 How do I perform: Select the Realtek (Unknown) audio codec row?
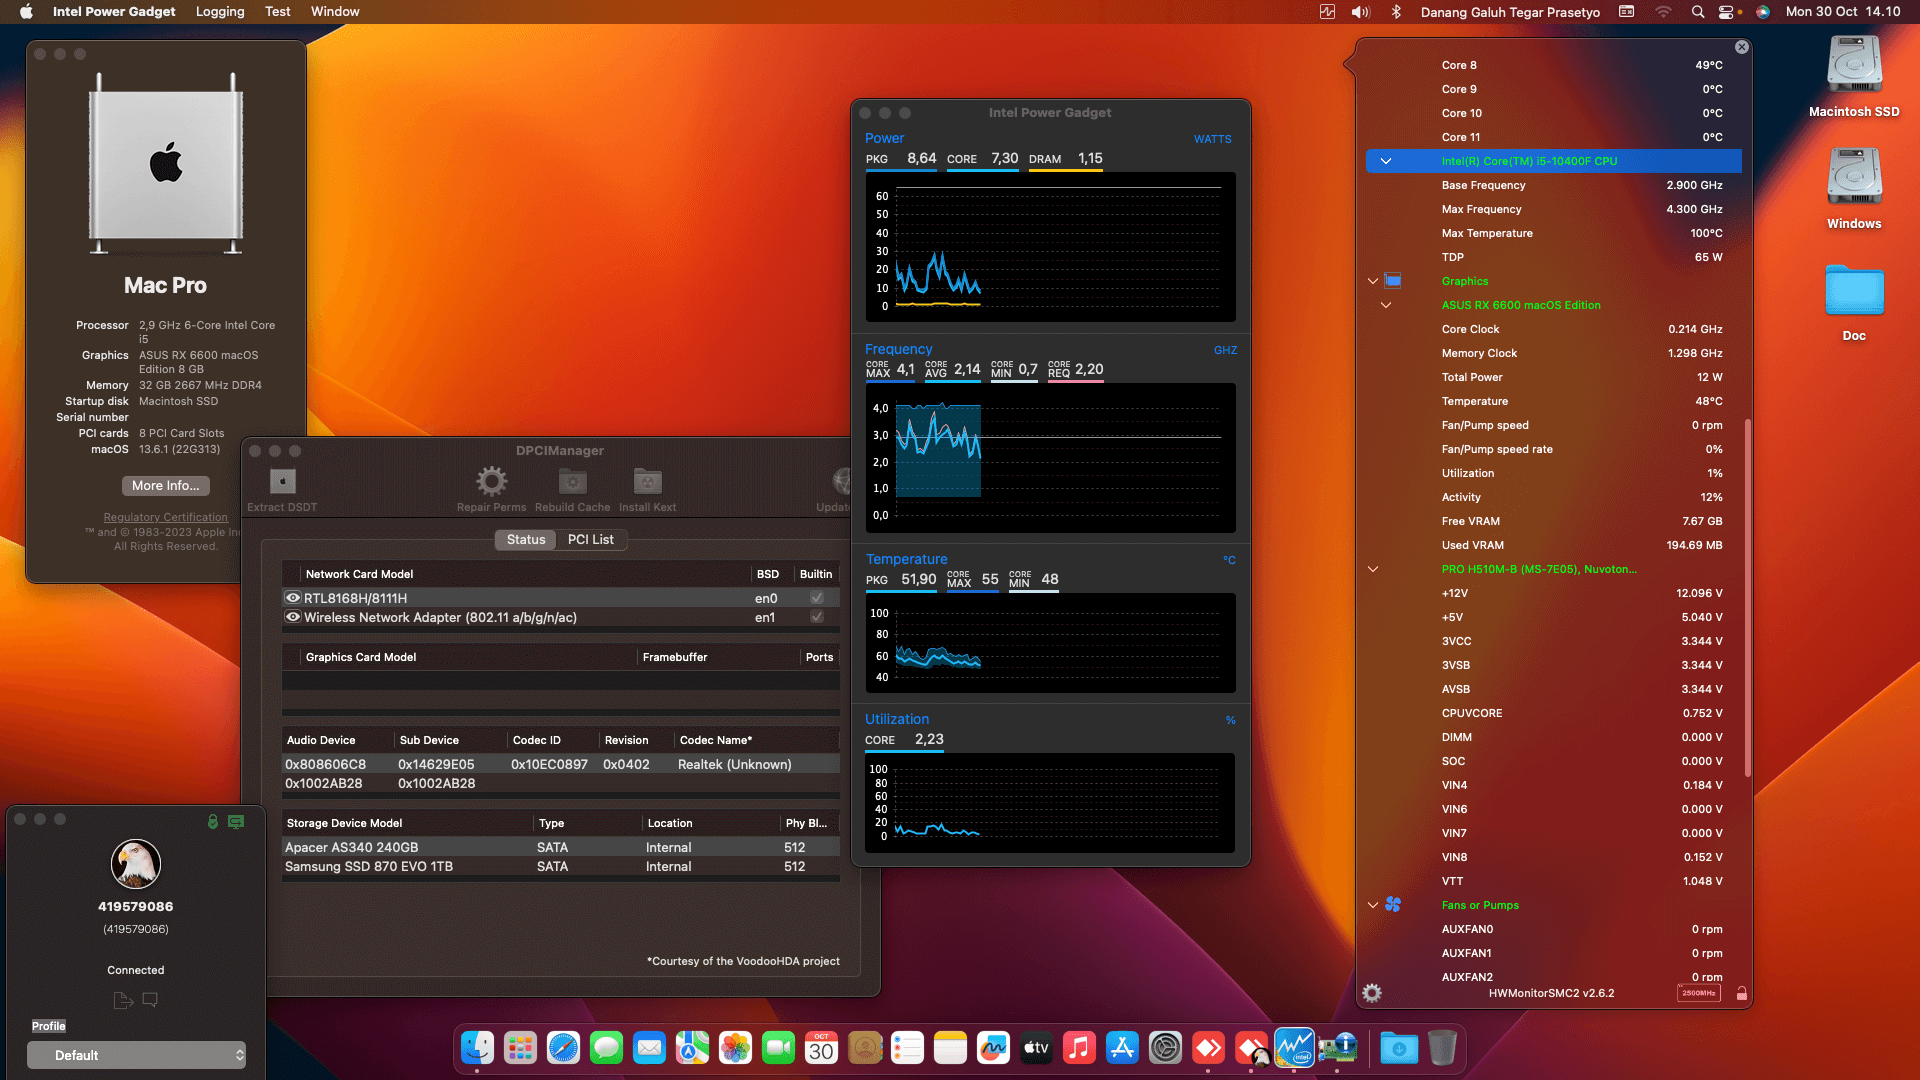tap(560, 765)
